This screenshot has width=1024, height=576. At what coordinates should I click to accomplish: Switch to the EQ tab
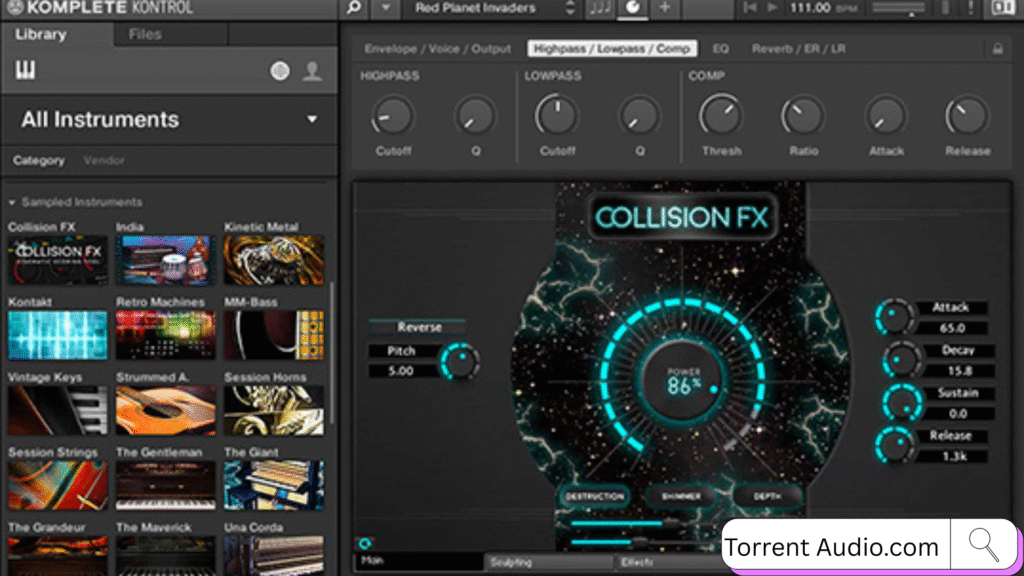(x=720, y=48)
